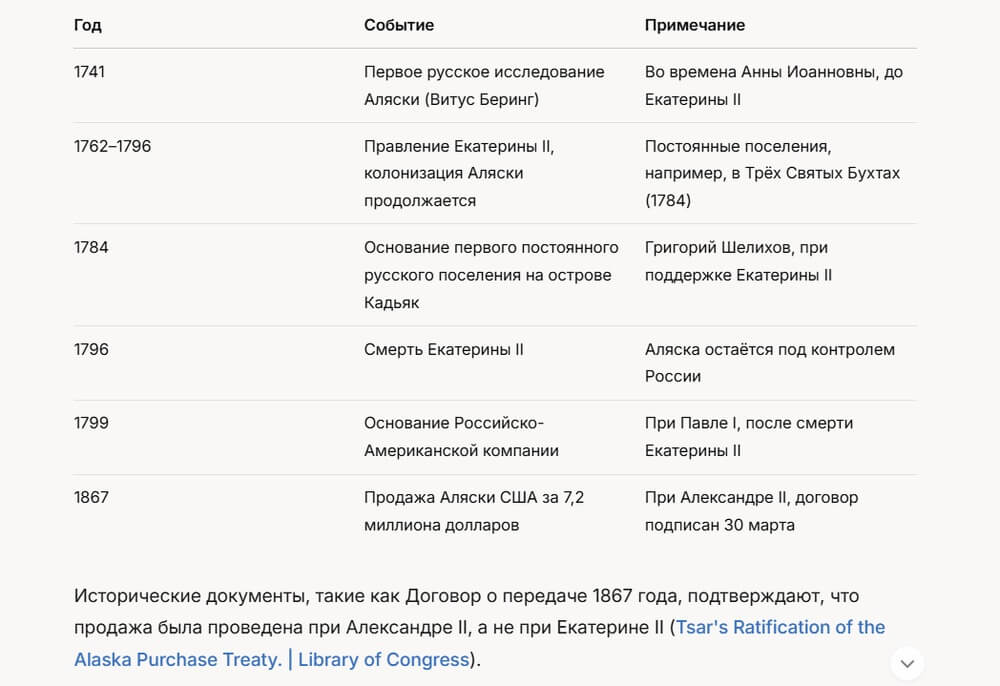Select the 1762–1796 year cell
This screenshot has width=1000, height=686.
(112, 146)
